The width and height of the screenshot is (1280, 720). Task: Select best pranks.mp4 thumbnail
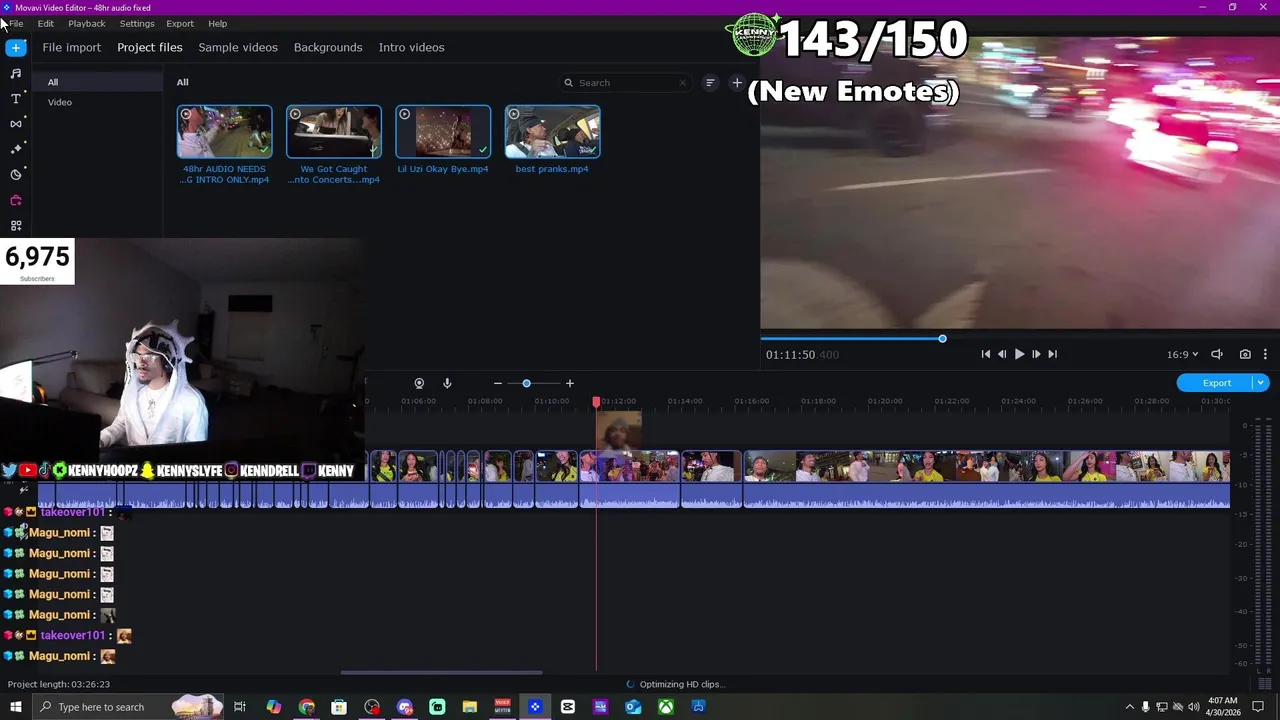[x=552, y=132]
